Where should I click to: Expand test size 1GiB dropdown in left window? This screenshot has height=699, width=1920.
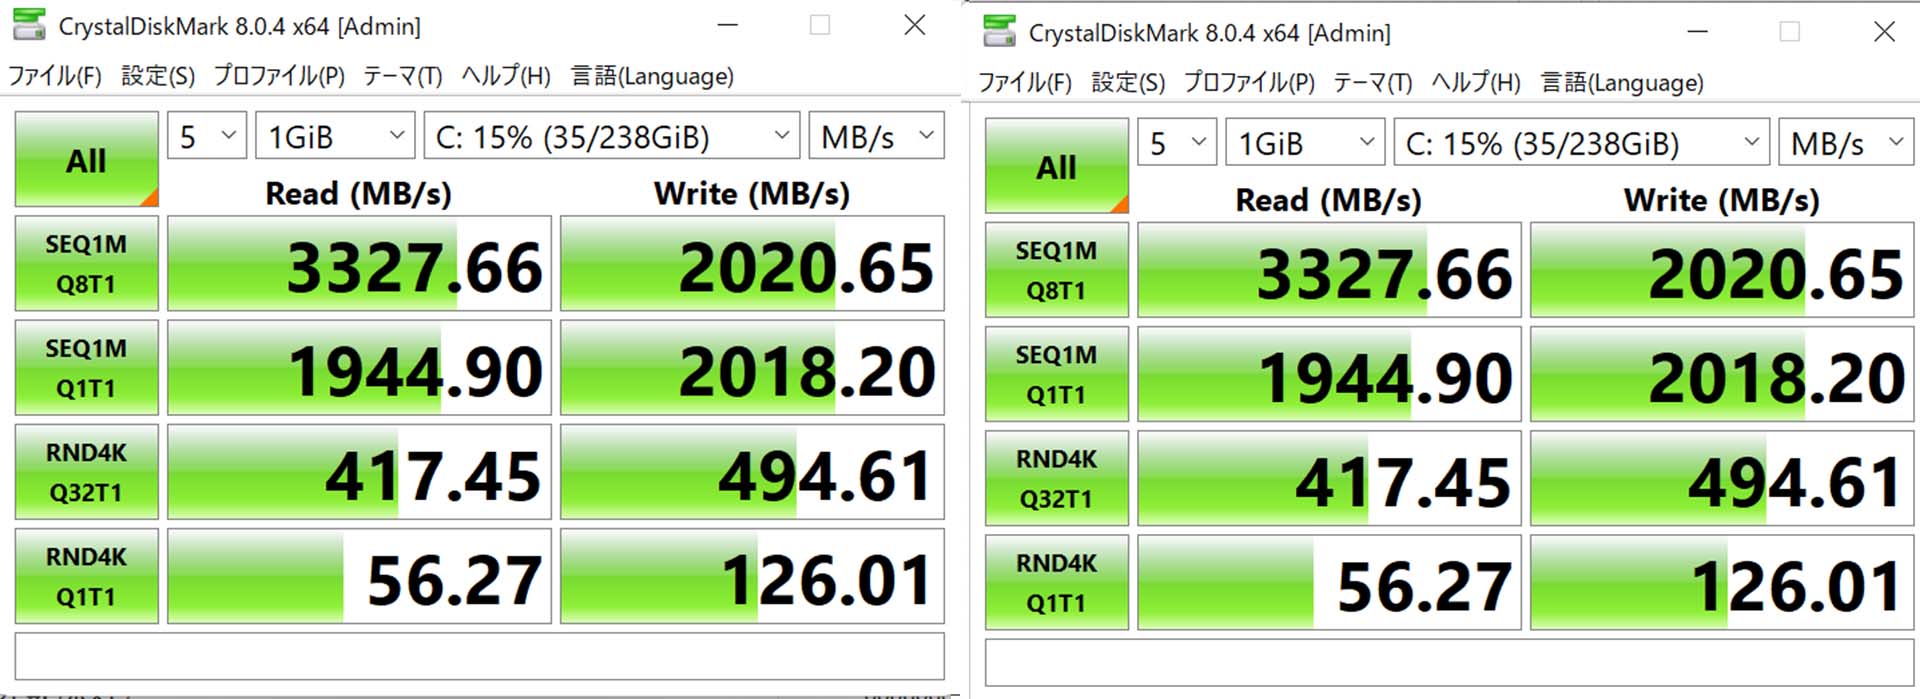335,135
